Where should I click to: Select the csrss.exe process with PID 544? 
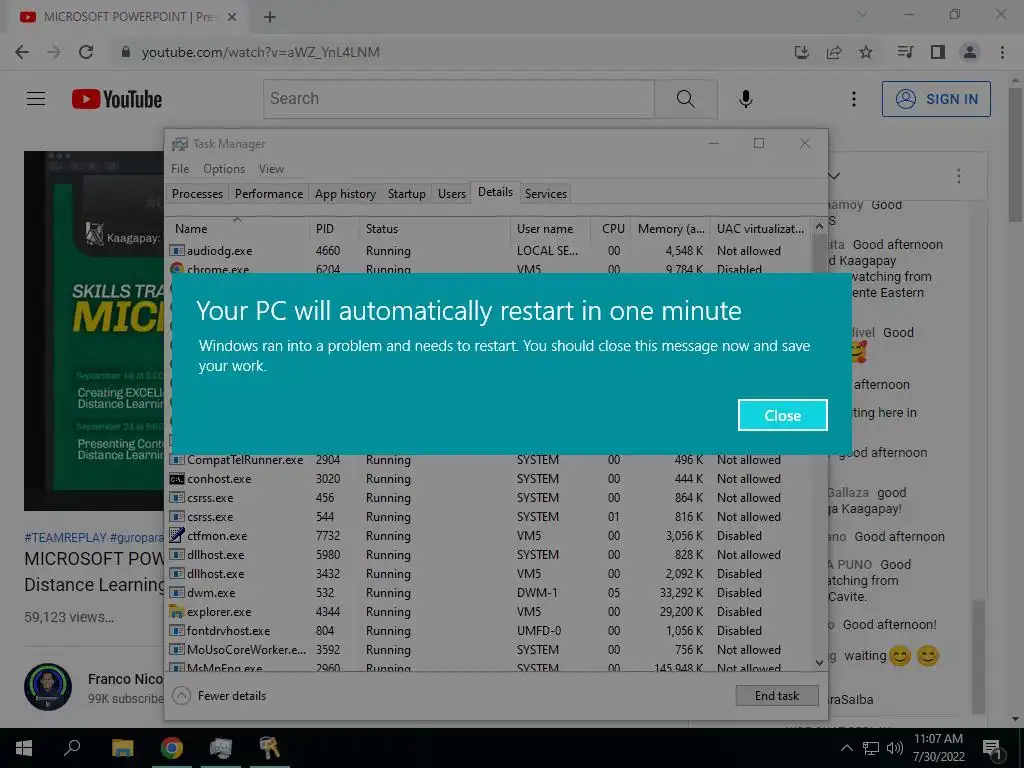pos(489,517)
